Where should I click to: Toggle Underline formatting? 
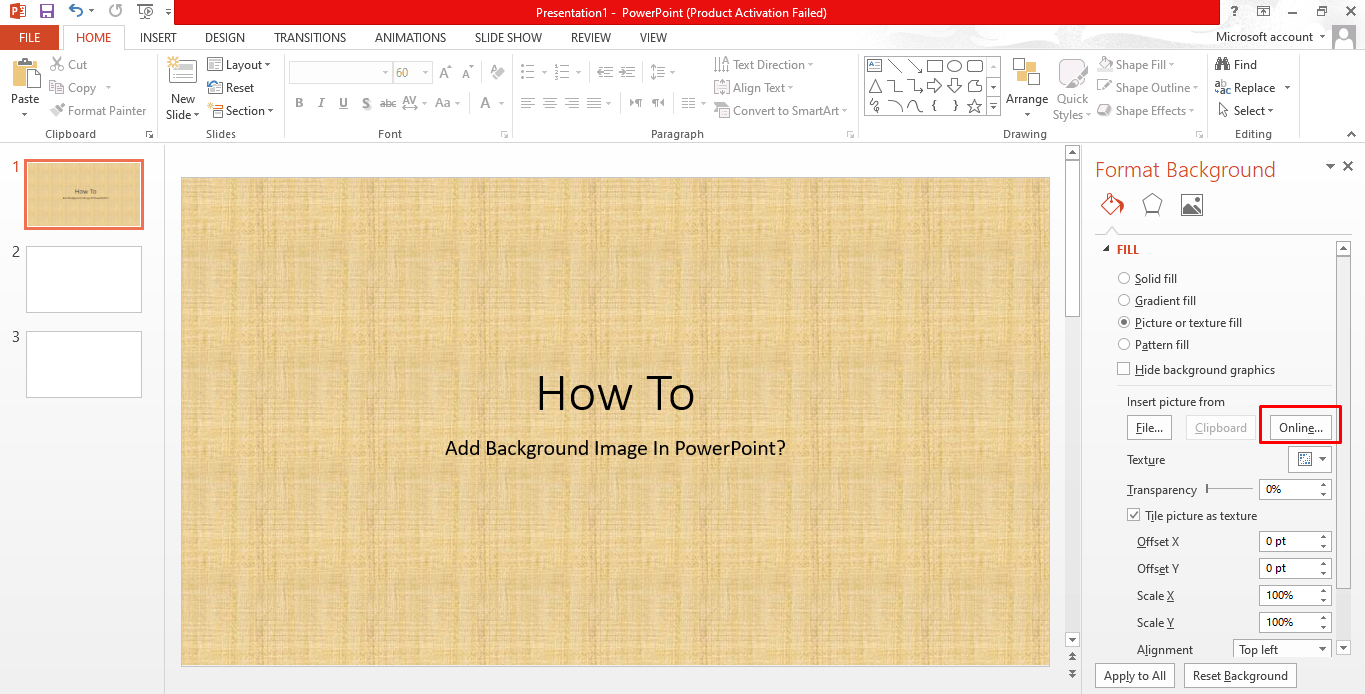[x=344, y=103]
